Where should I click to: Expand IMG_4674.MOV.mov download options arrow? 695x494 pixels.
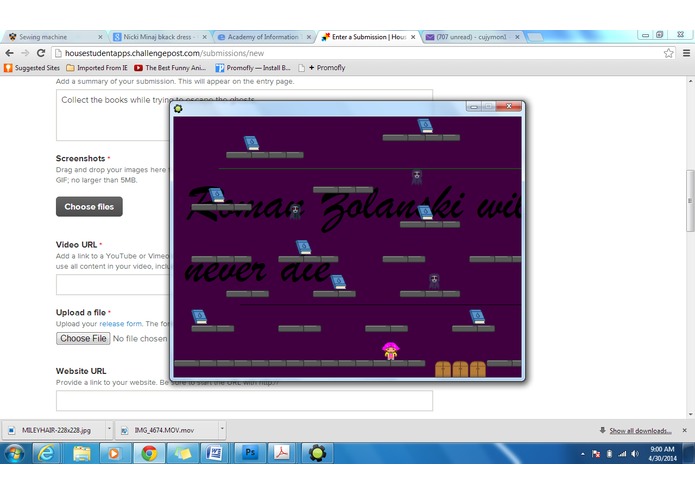click(222, 429)
